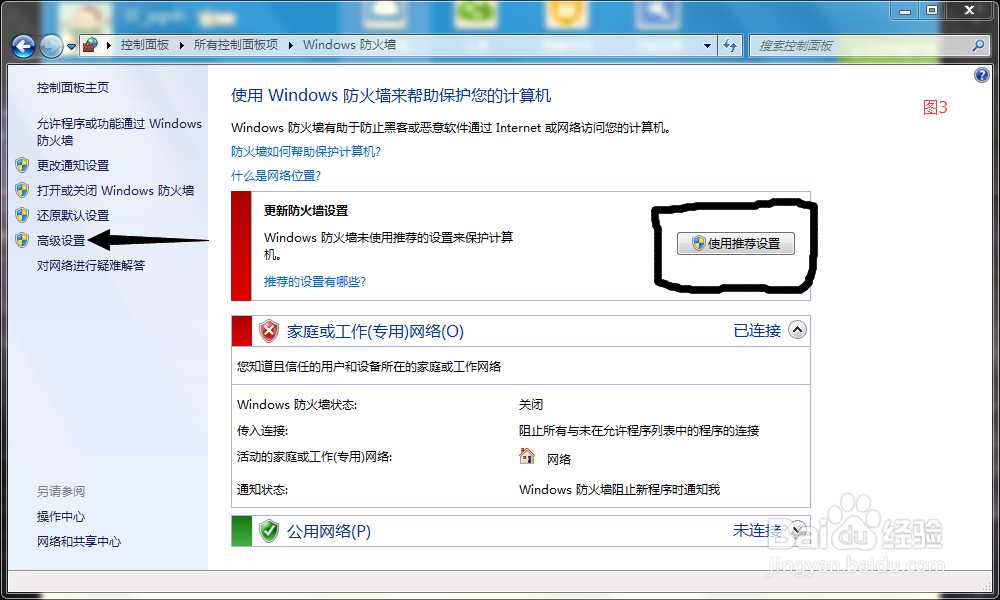Screen dimensions: 1000x600
Task: Open 高级设置 link
Action: coord(61,240)
